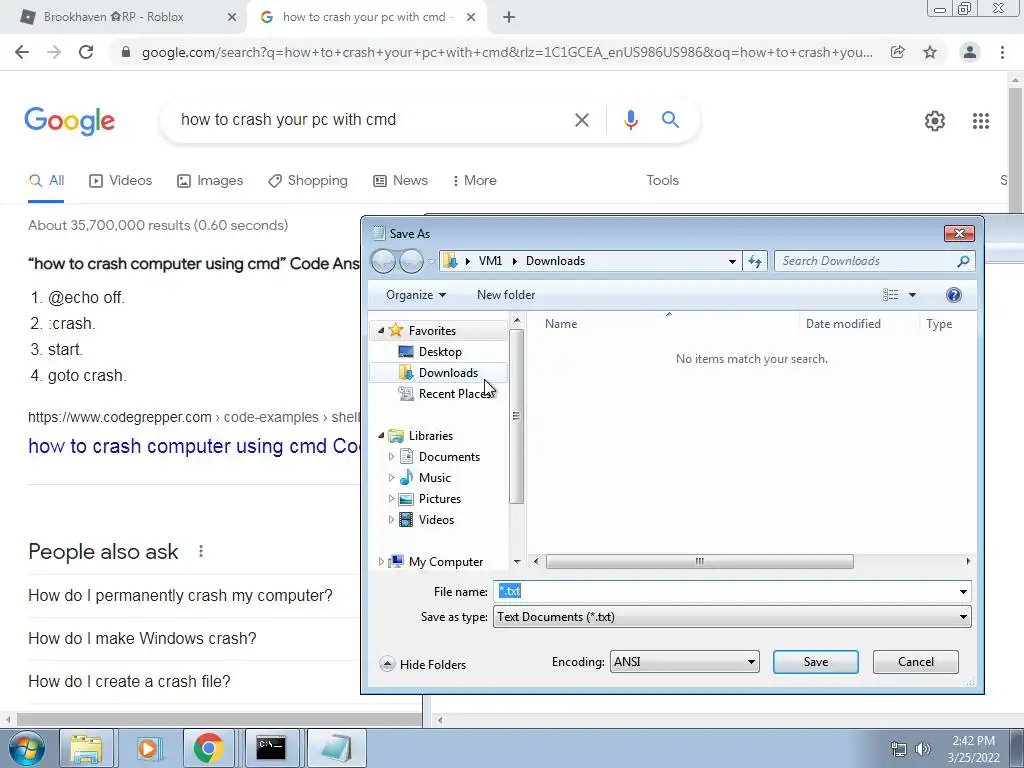
Task: Open People also ask options dots
Action: click(x=200, y=551)
